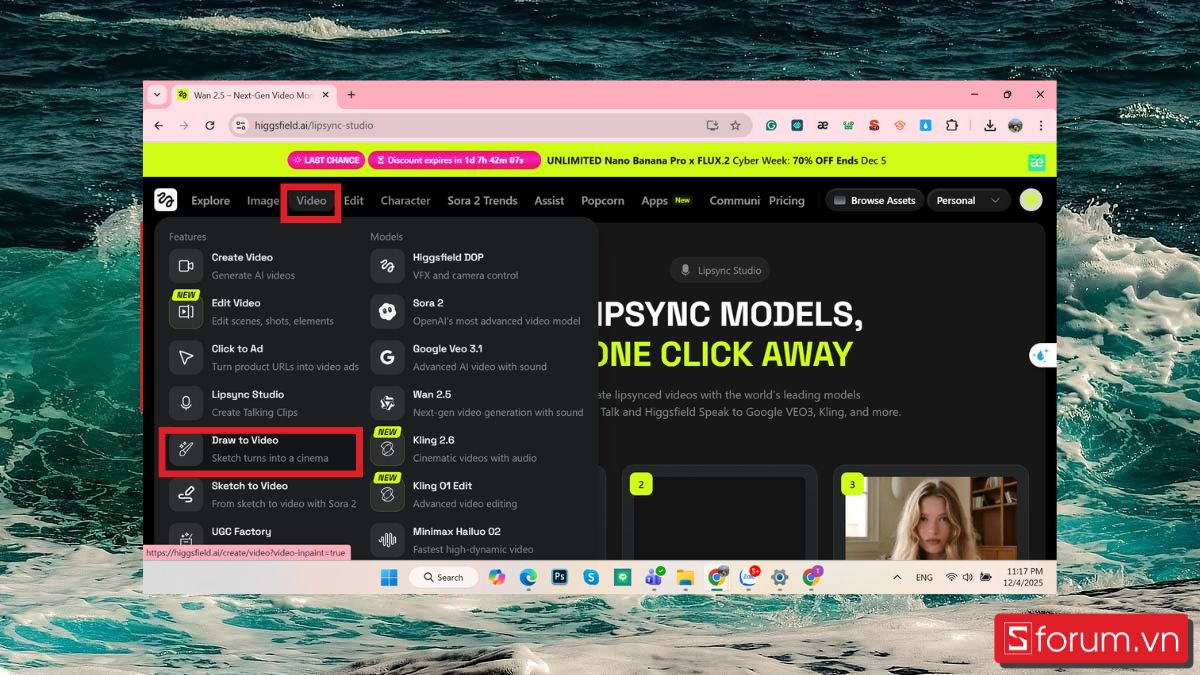
Task: Select the Click to Ad cursor icon
Action: [x=186, y=357]
